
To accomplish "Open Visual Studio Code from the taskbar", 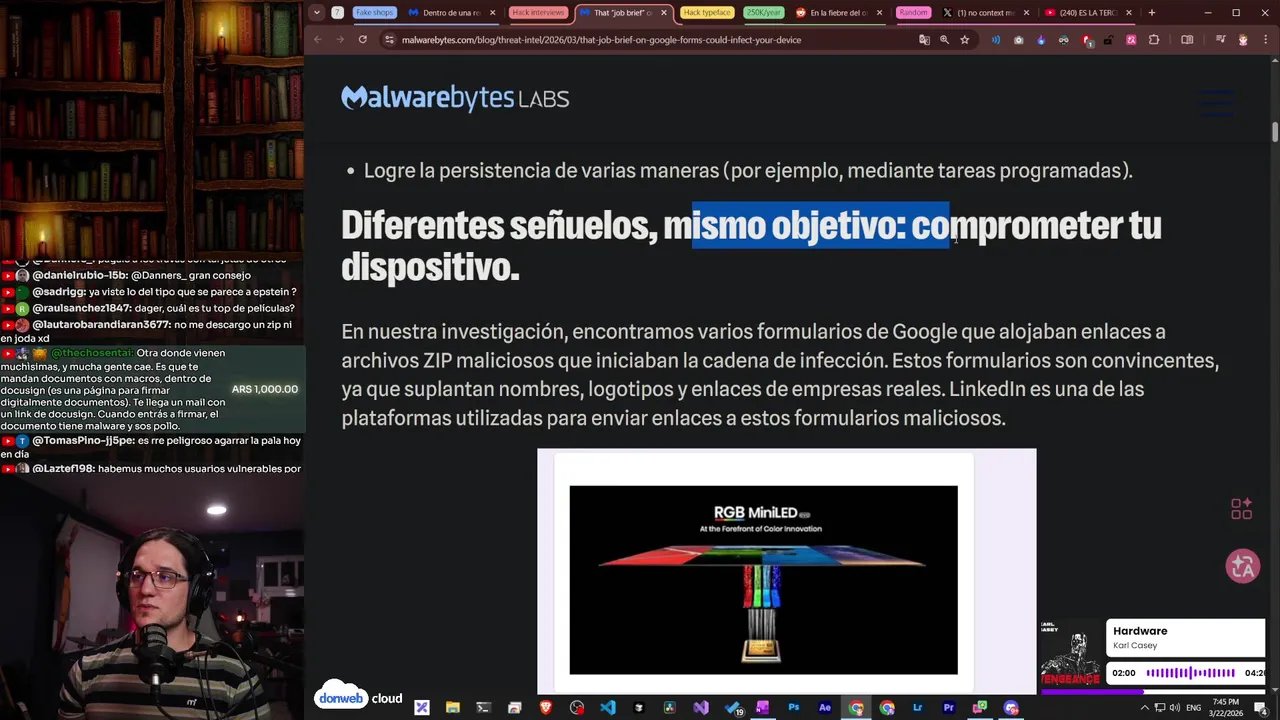I will (x=608, y=708).
